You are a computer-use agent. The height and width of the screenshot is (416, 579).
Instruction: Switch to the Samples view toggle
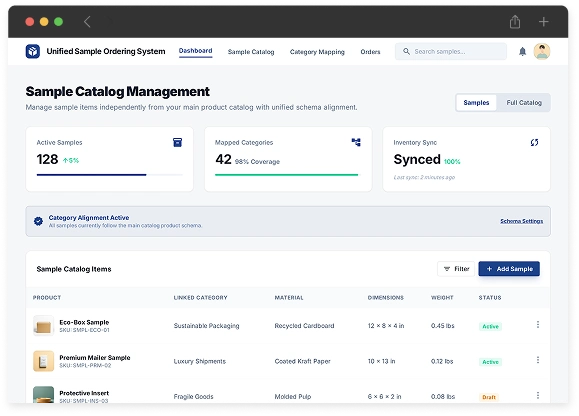pos(476,103)
